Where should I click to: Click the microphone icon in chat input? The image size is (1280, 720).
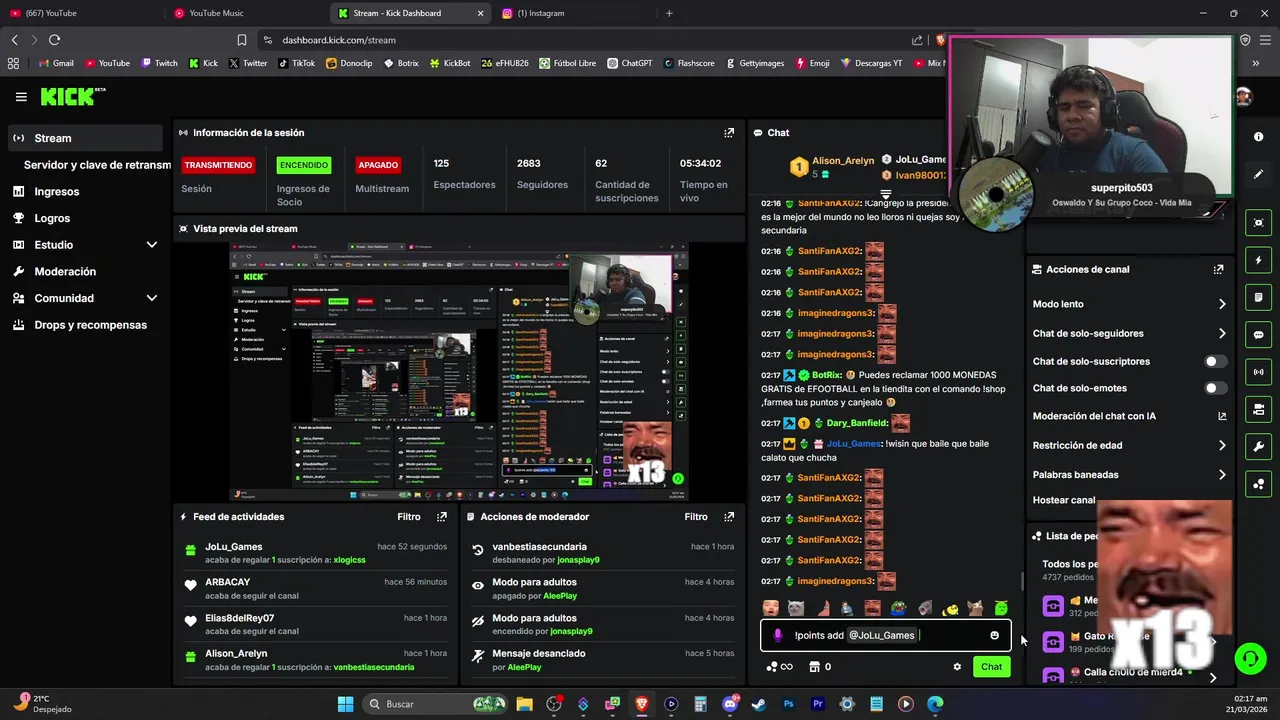pyautogui.click(x=777, y=635)
